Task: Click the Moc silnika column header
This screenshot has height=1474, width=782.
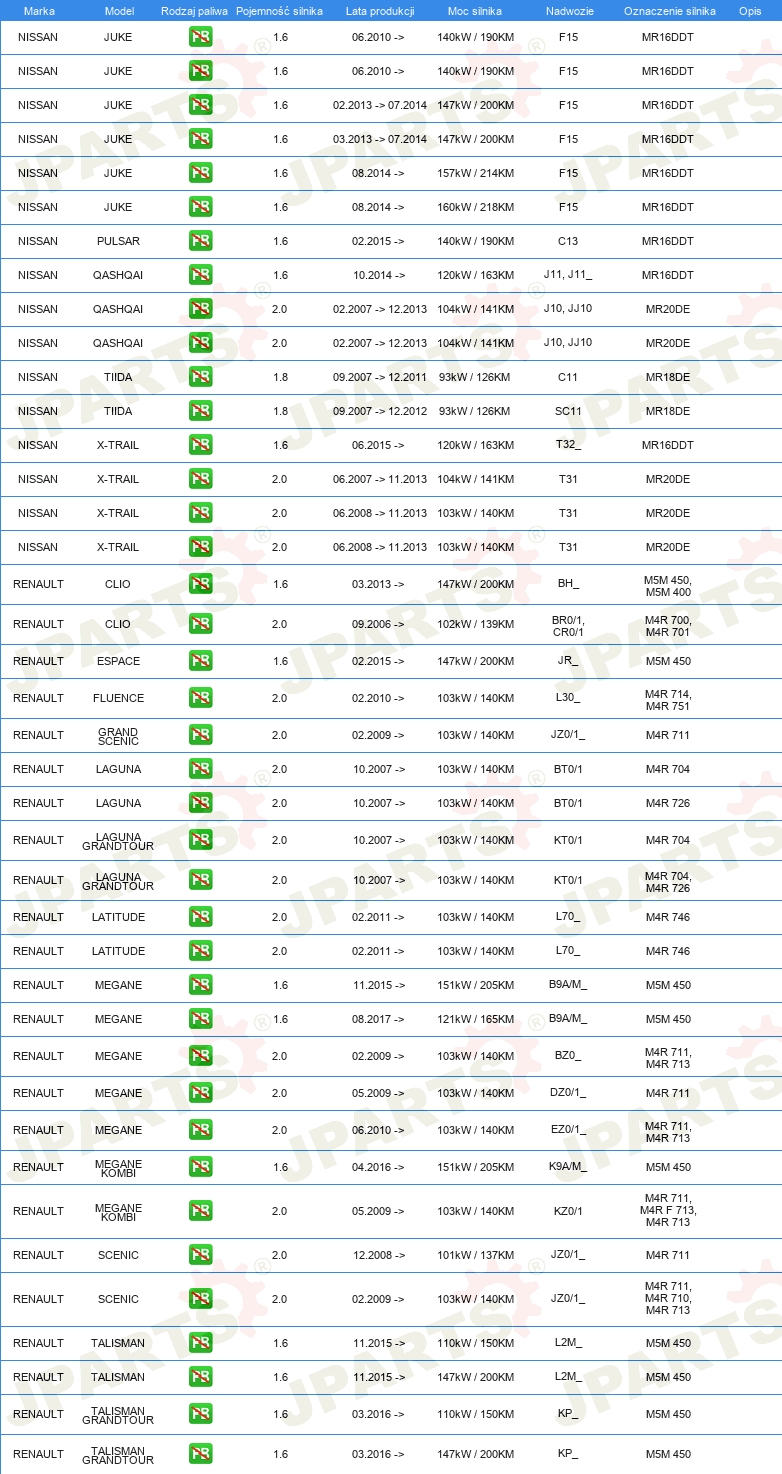Action: coord(475,11)
